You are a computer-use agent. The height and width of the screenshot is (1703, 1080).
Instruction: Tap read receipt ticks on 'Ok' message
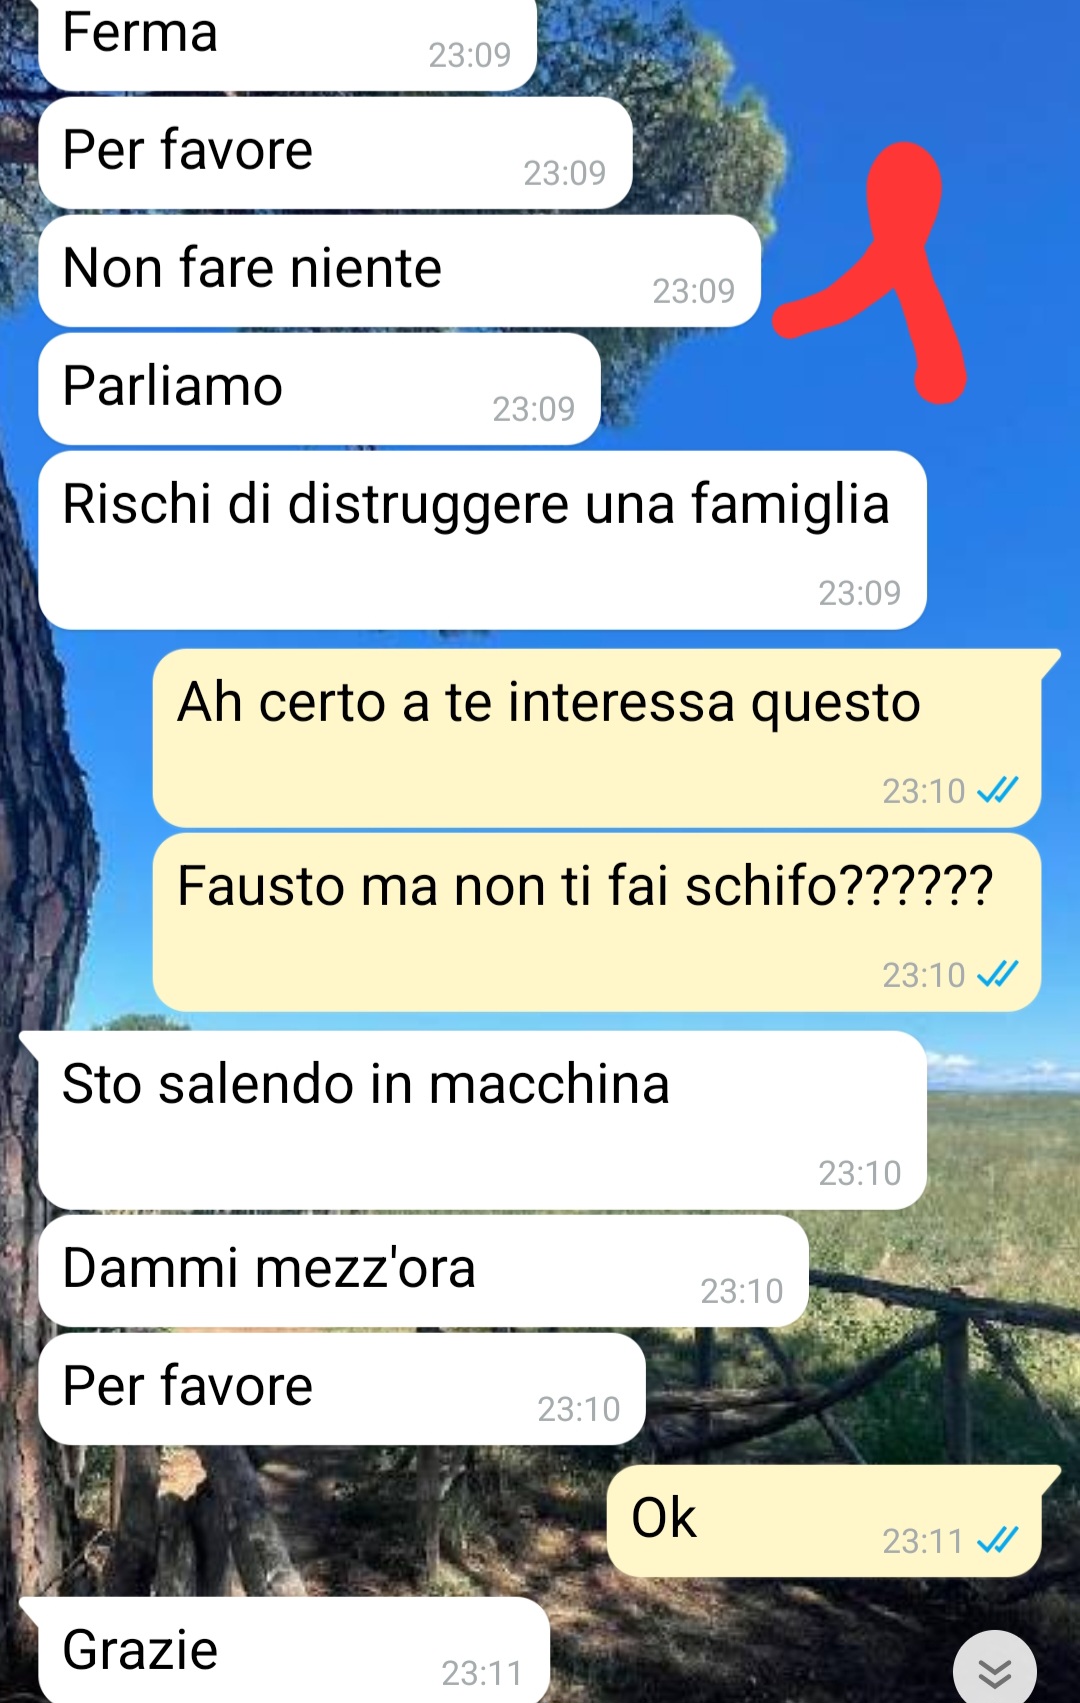tap(997, 1540)
